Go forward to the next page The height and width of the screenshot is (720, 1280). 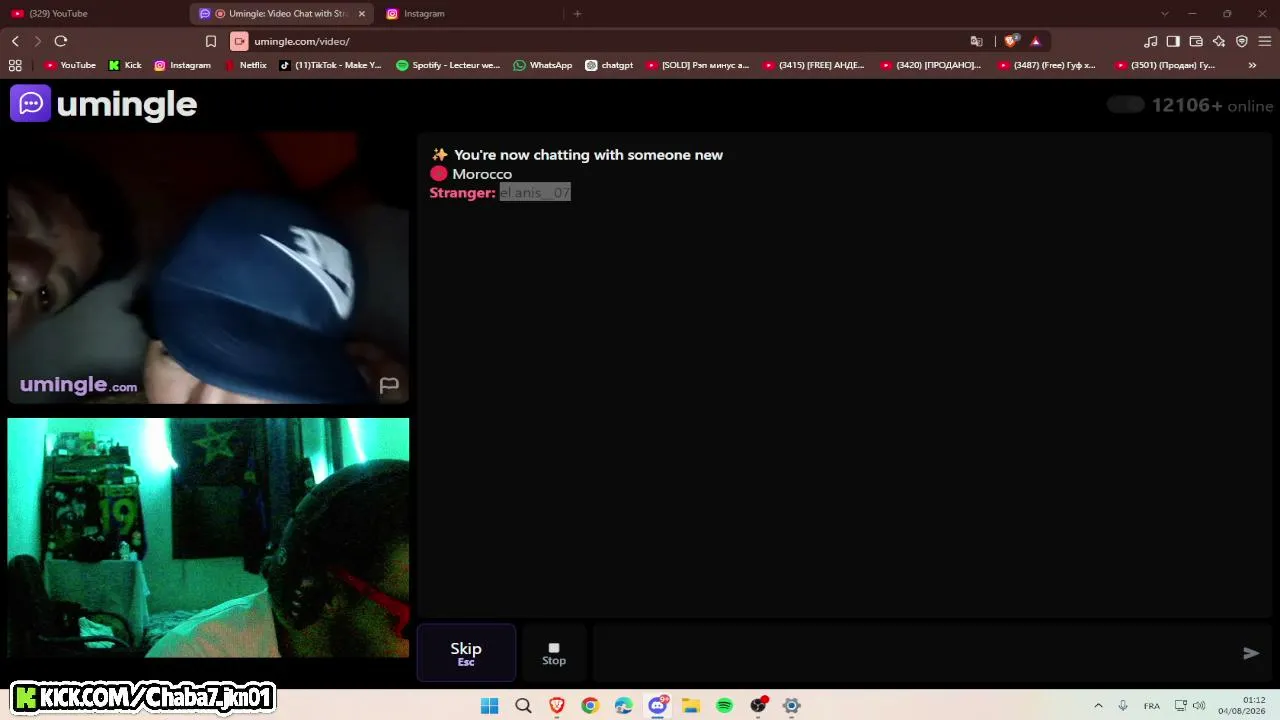[x=38, y=41]
